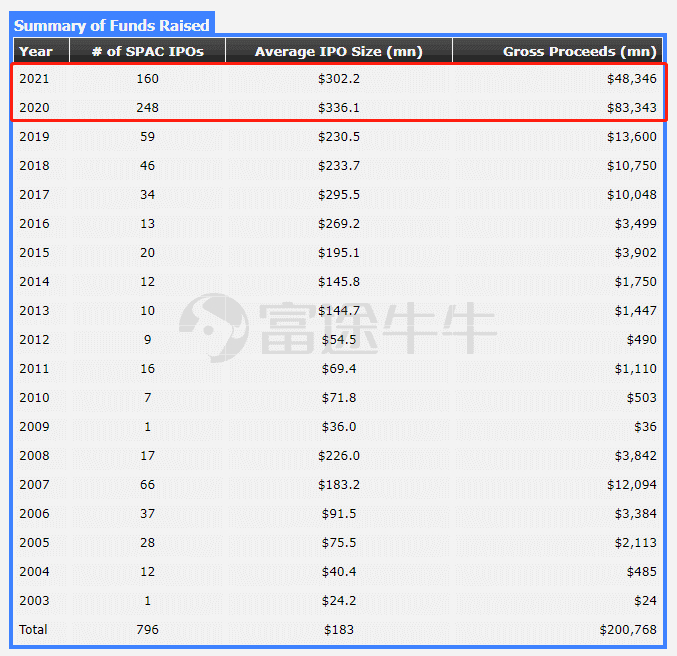Click the IPO count '34'

tap(148, 194)
